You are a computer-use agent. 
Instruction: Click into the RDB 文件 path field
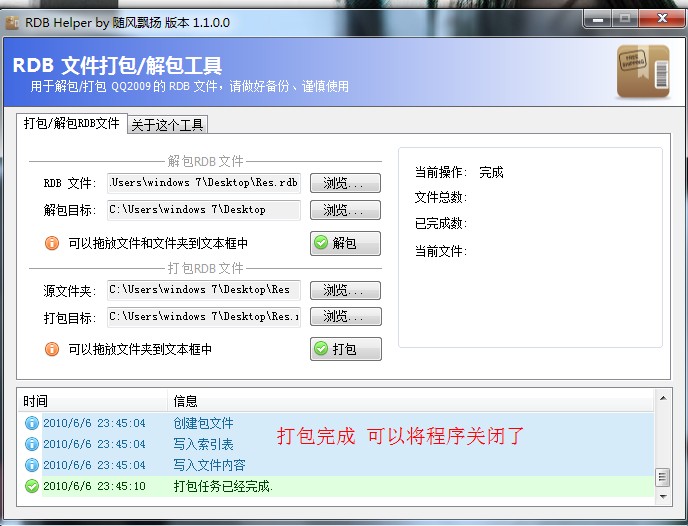(x=203, y=183)
